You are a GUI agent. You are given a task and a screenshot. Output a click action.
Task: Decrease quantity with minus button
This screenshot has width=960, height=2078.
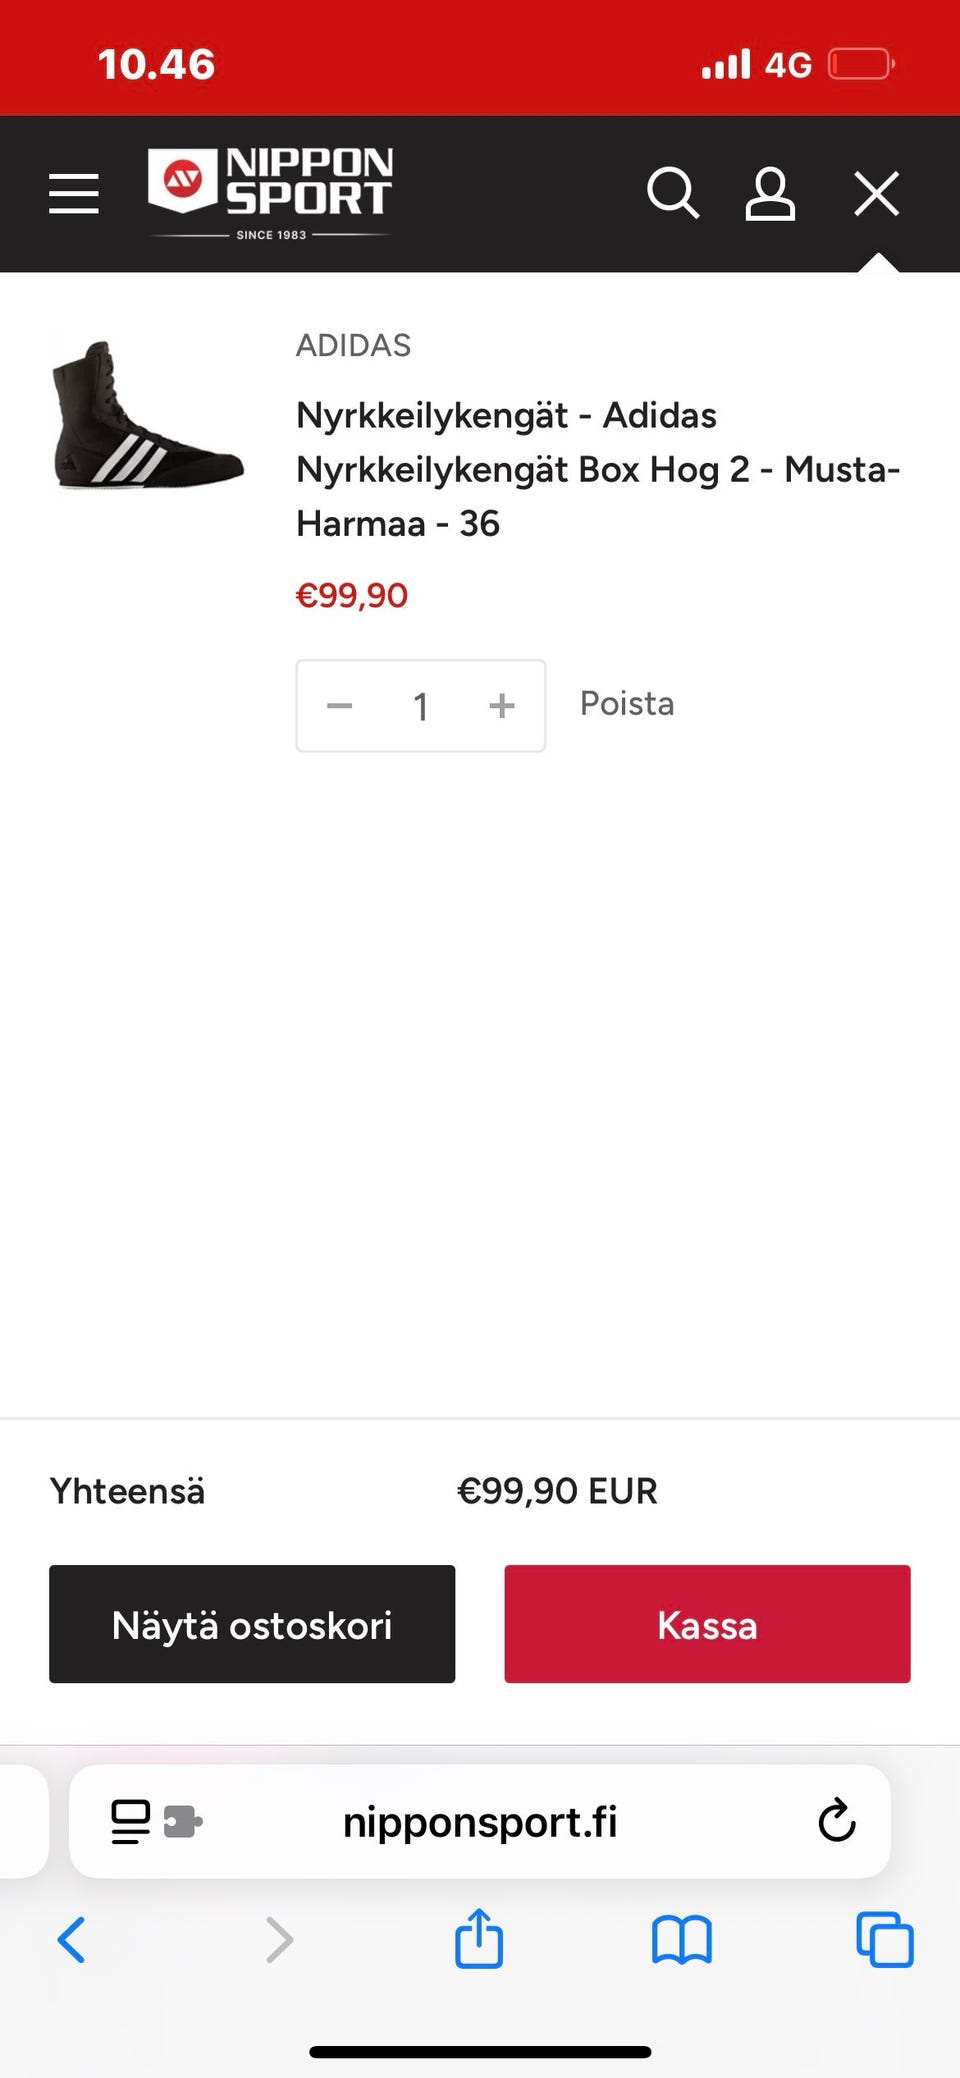[x=340, y=706]
